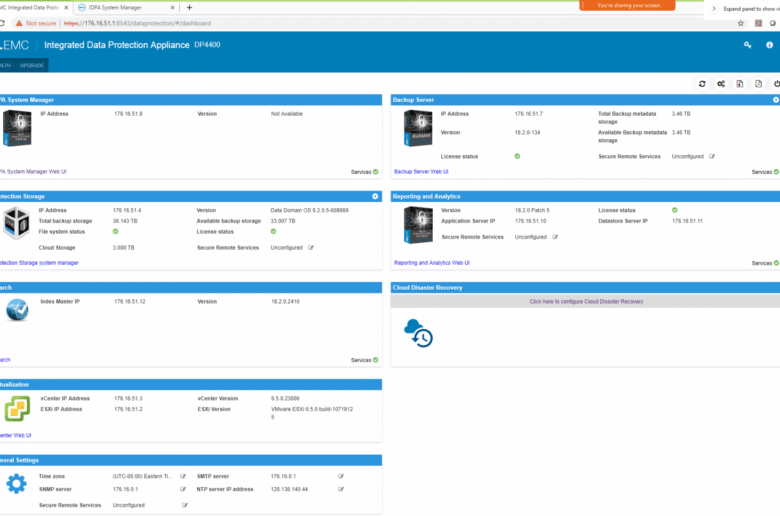Click the first document icon beside the cogs
Image resolution: width=780 pixels, height=516 pixels.
click(x=740, y=84)
